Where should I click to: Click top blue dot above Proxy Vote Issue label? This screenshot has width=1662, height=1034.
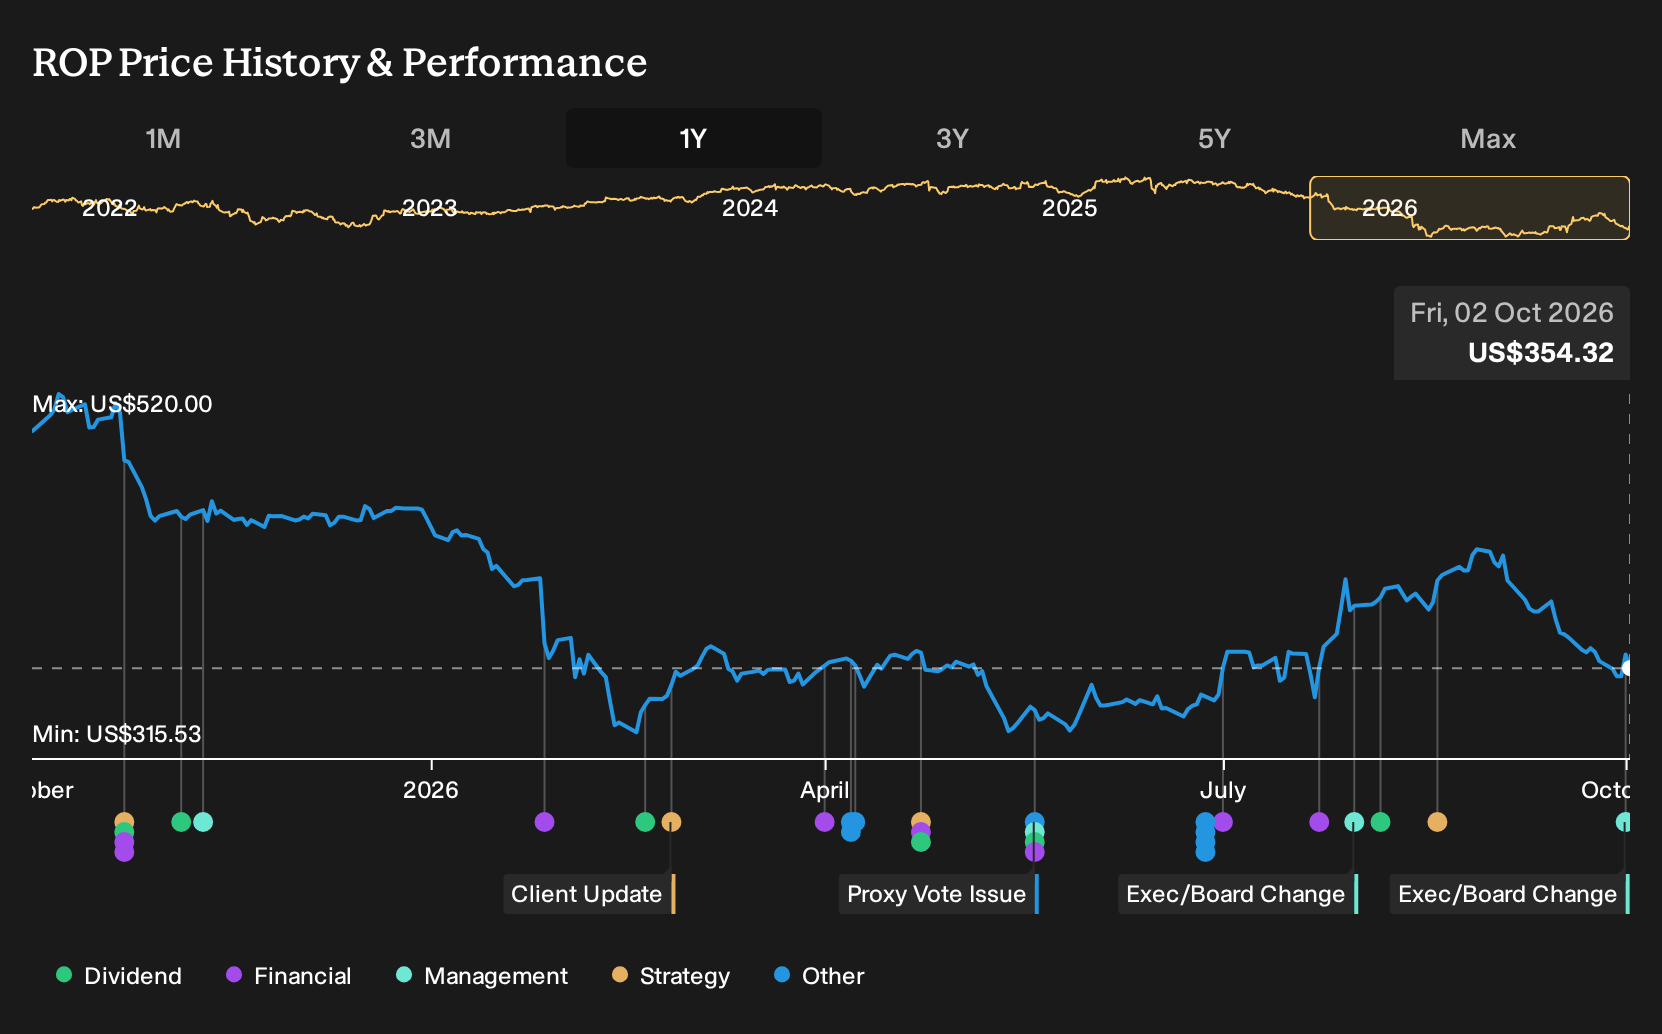click(x=1034, y=820)
